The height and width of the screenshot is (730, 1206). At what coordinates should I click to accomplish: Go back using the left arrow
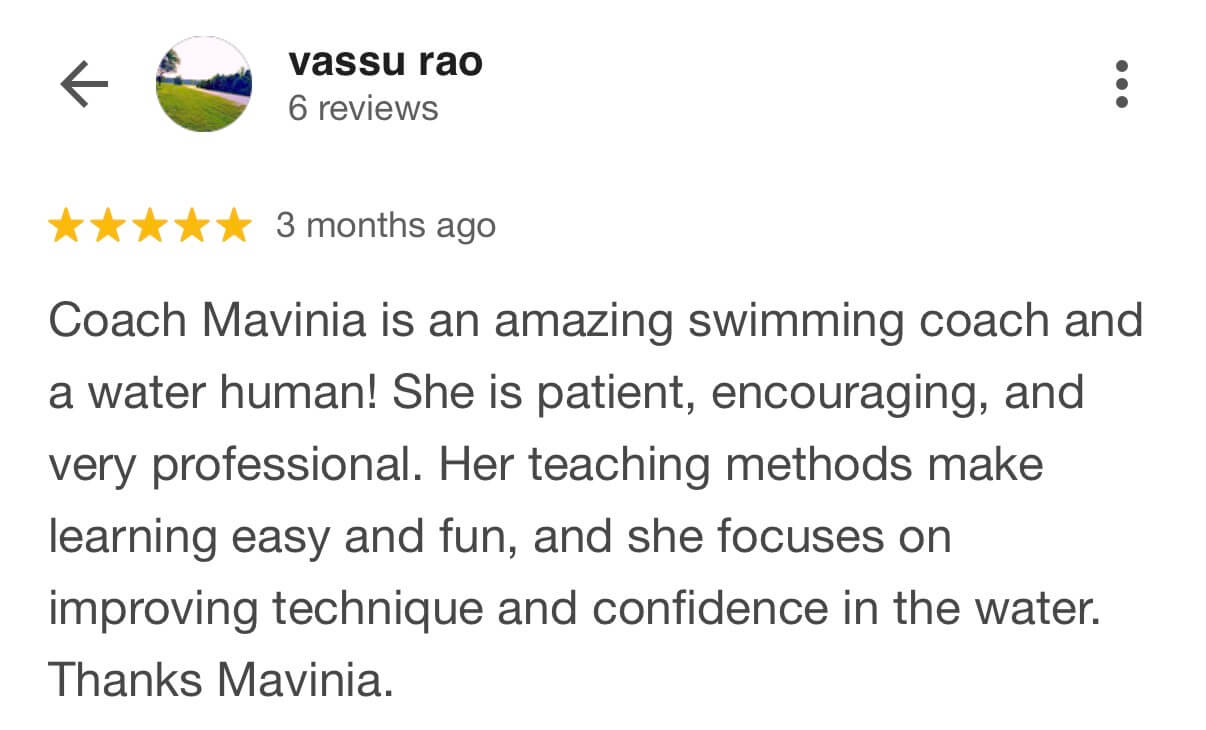coord(83,85)
